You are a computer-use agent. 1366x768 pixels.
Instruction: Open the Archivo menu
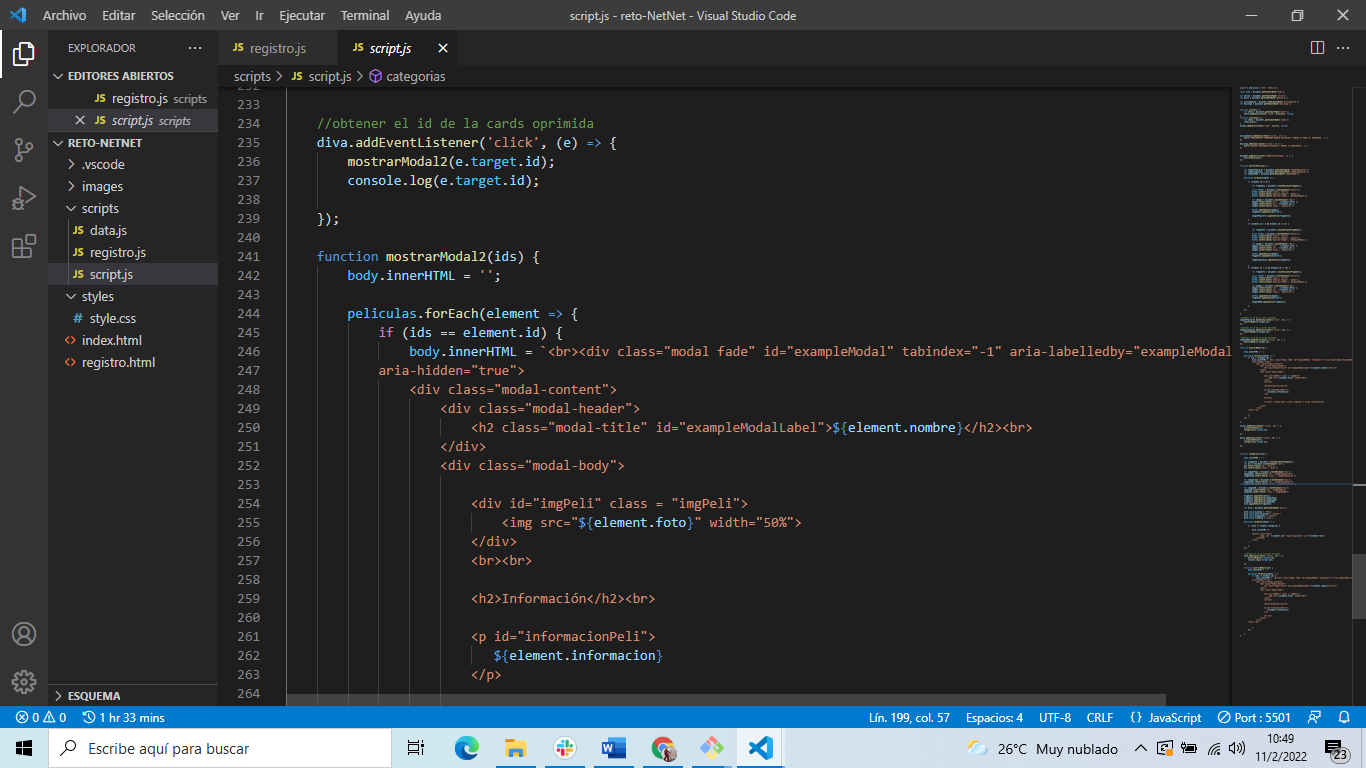tap(64, 15)
